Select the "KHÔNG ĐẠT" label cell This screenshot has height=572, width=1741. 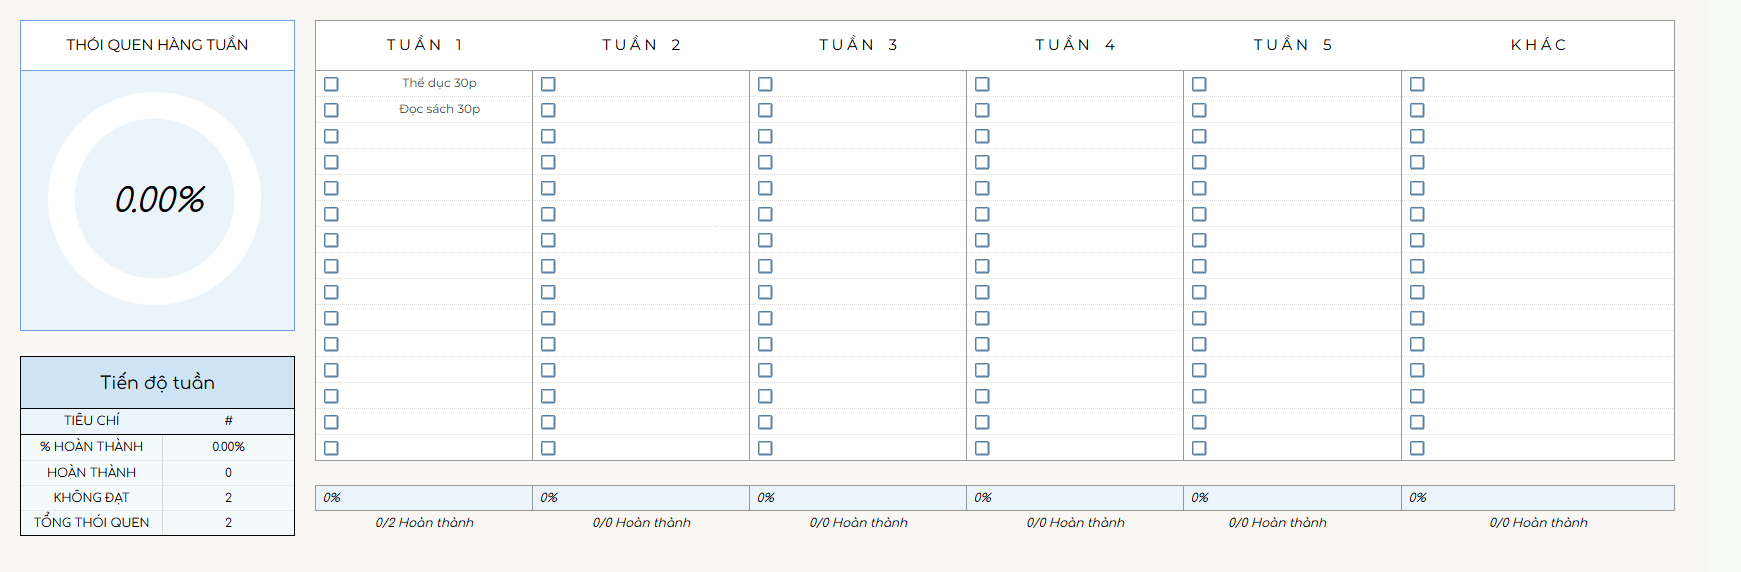pos(92,497)
